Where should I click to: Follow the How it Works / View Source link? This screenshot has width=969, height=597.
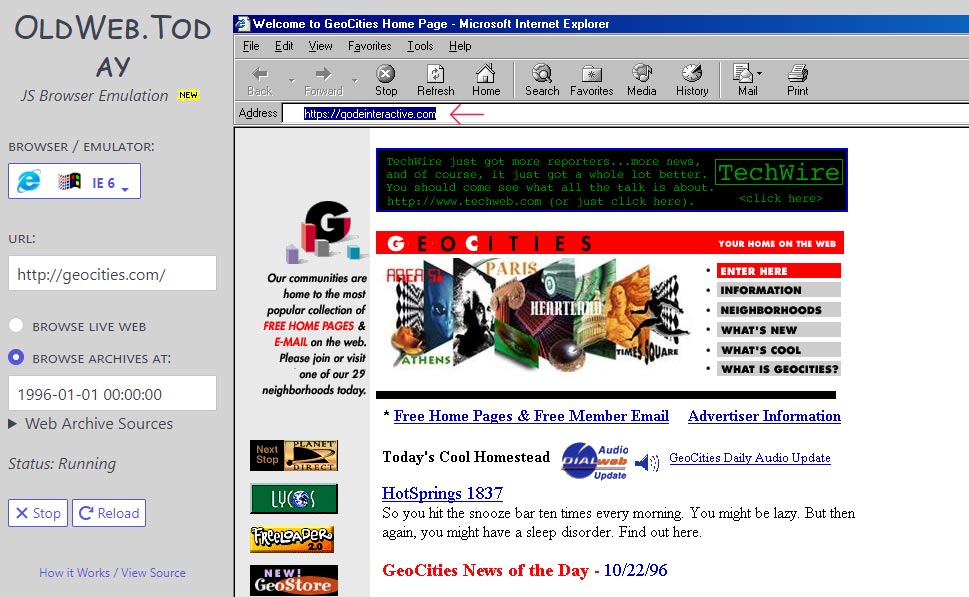[x=112, y=573]
